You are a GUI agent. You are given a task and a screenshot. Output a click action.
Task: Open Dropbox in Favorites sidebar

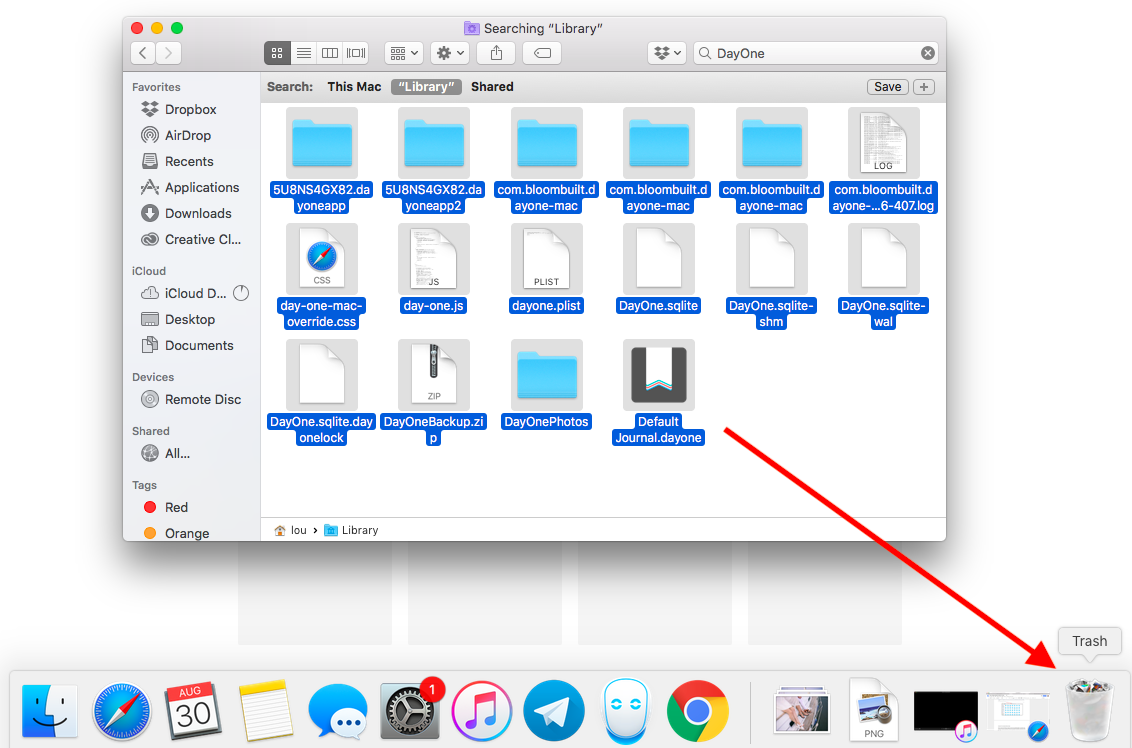(179, 110)
